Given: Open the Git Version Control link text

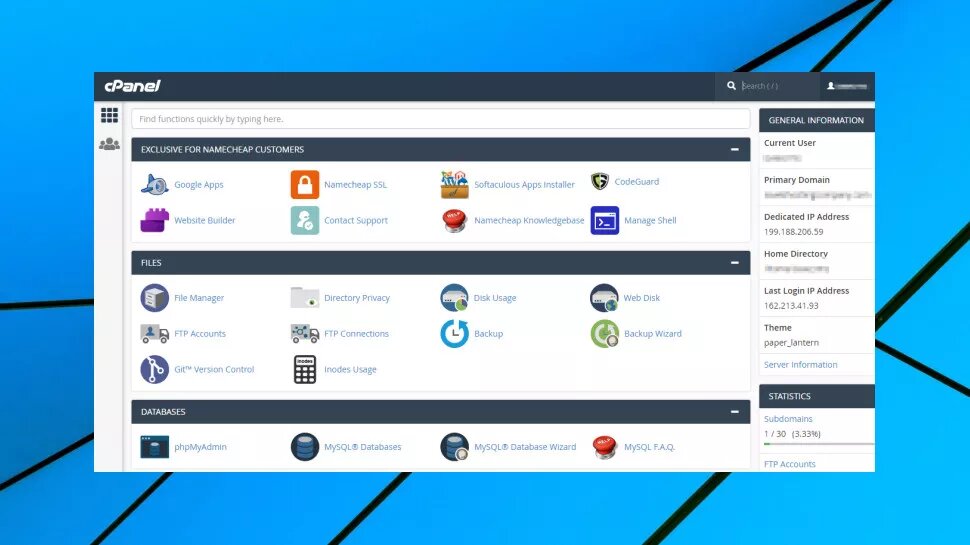Looking at the screenshot, I should (214, 369).
